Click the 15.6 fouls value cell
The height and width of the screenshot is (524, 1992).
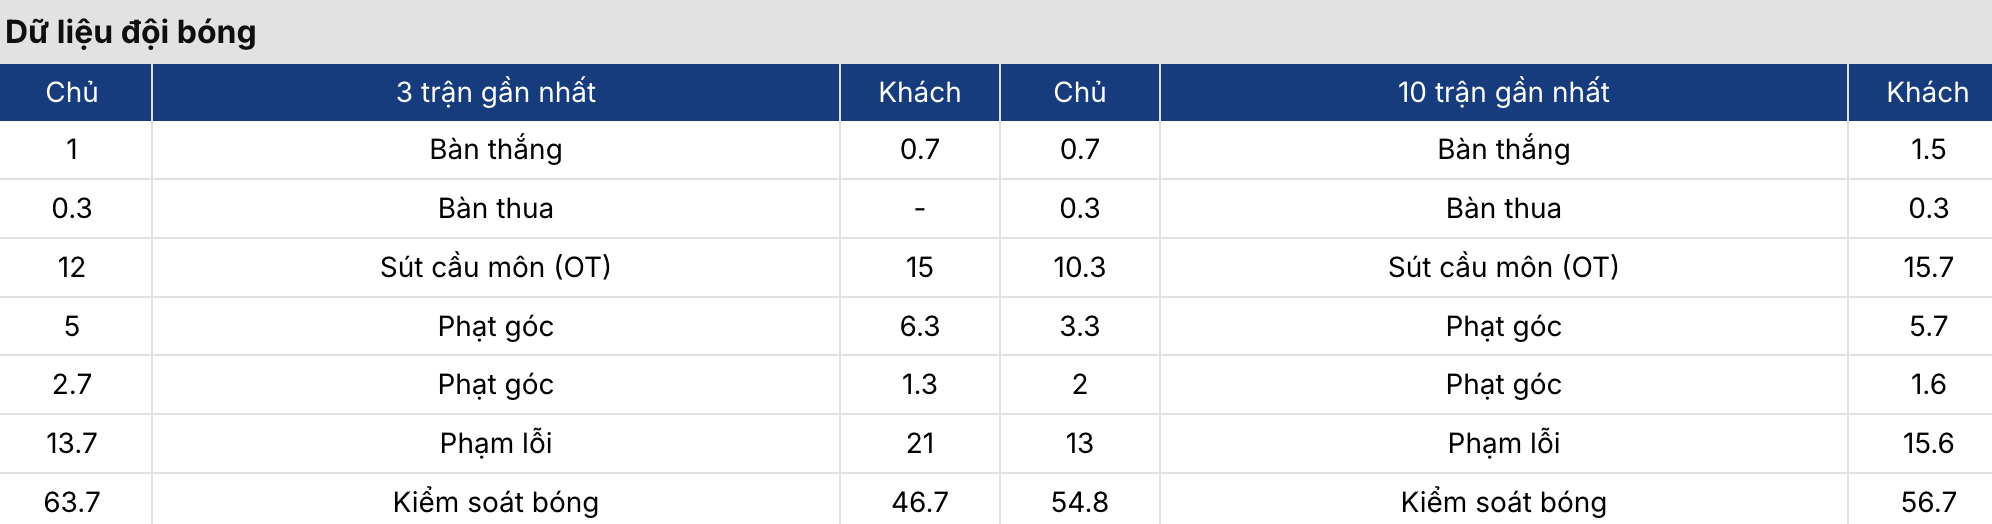(x=1927, y=443)
